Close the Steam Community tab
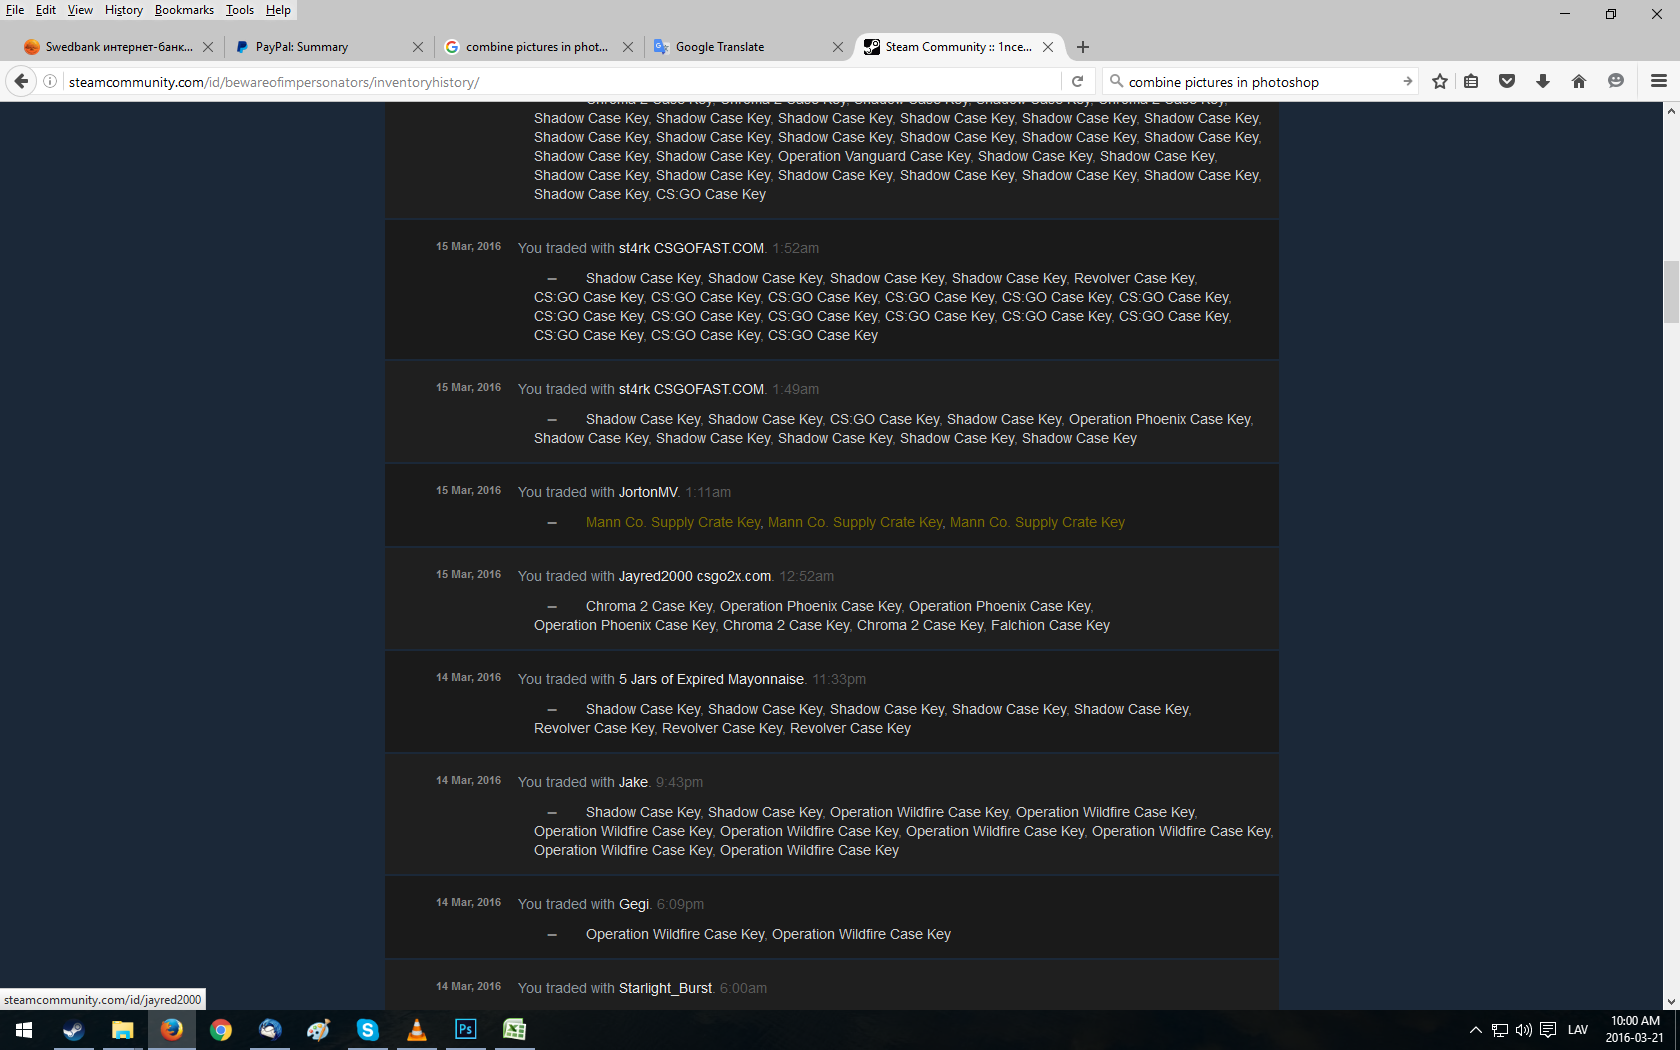Image resolution: width=1680 pixels, height=1050 pixels. click(x=1048, y=47)
